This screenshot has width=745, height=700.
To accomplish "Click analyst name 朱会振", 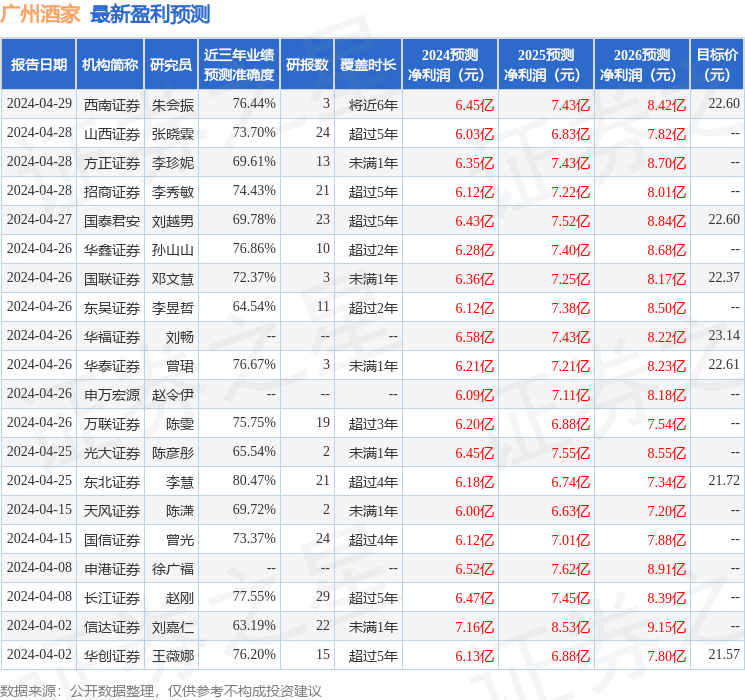I will point(173,105).
